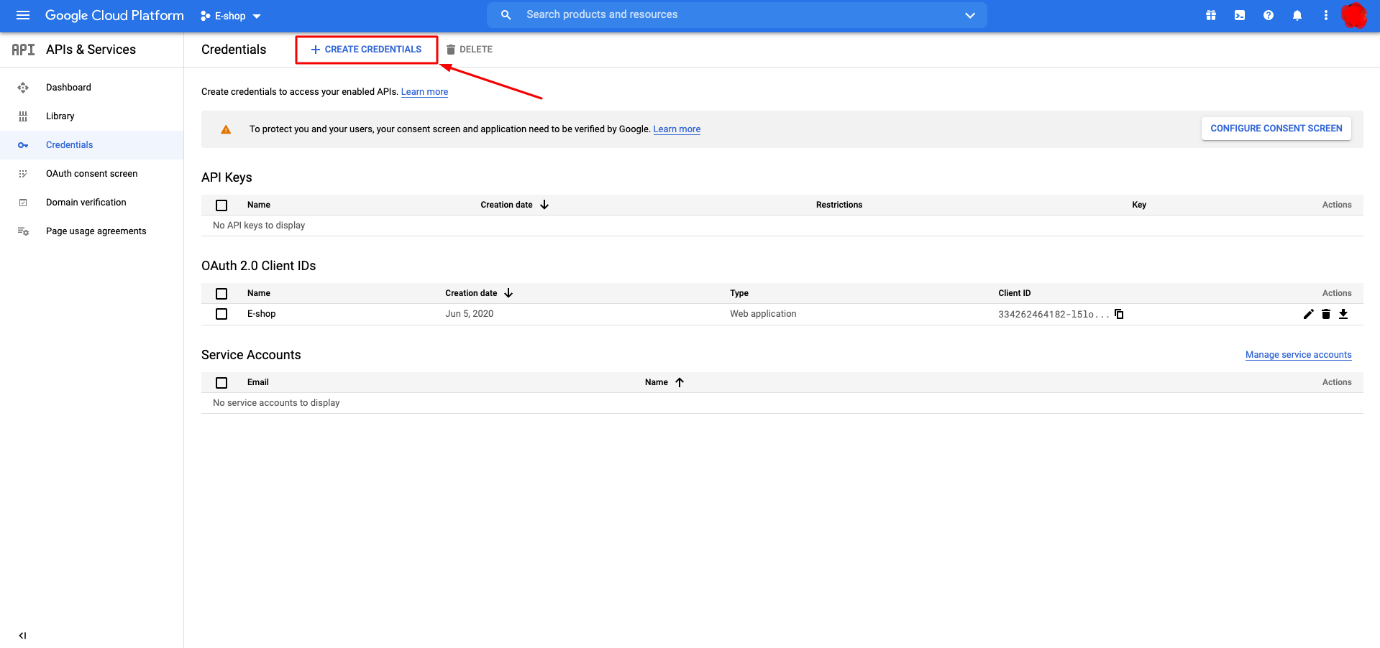Click the gift free trial icon
Image resolution: width=1380 pixels, height=648 pixels.
[1210, 15]
